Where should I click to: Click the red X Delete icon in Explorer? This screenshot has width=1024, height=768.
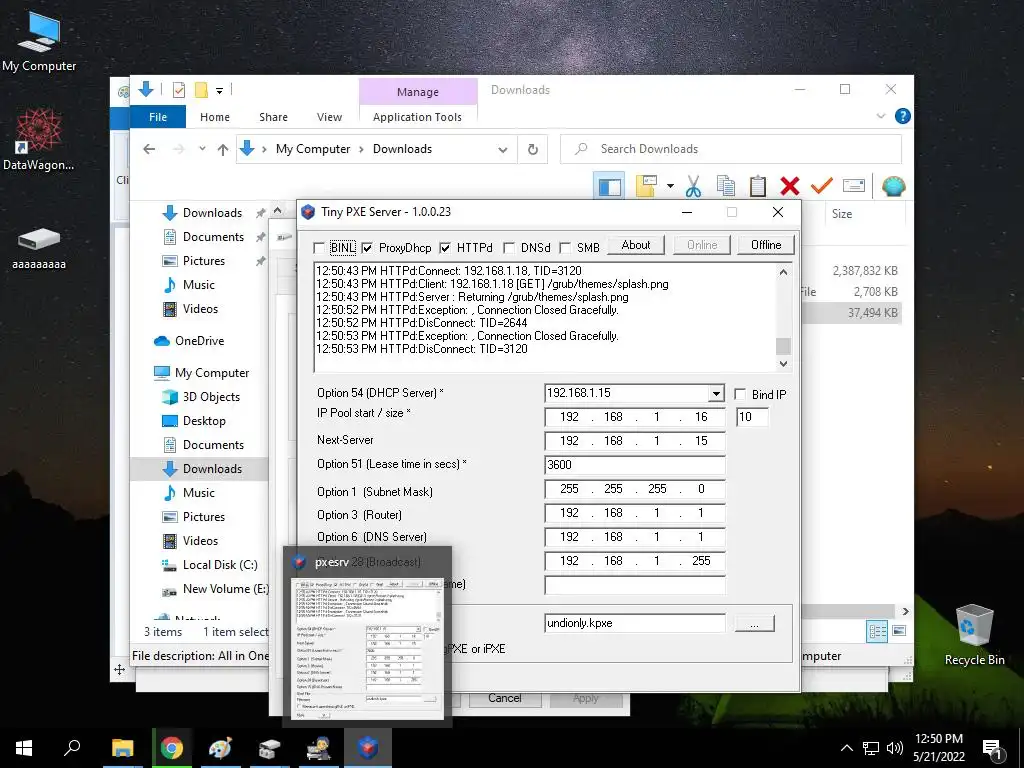click(x=790, y=186)
